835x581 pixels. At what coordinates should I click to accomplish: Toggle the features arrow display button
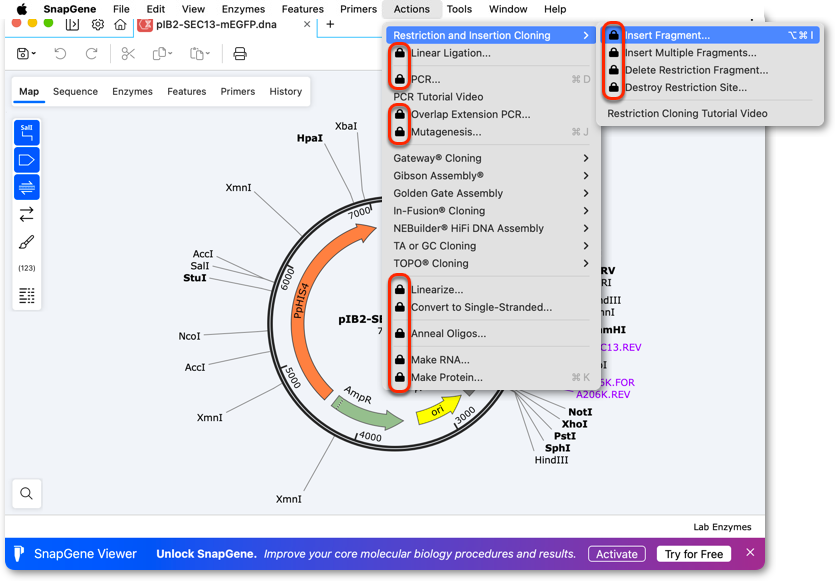tap(27, 160)
